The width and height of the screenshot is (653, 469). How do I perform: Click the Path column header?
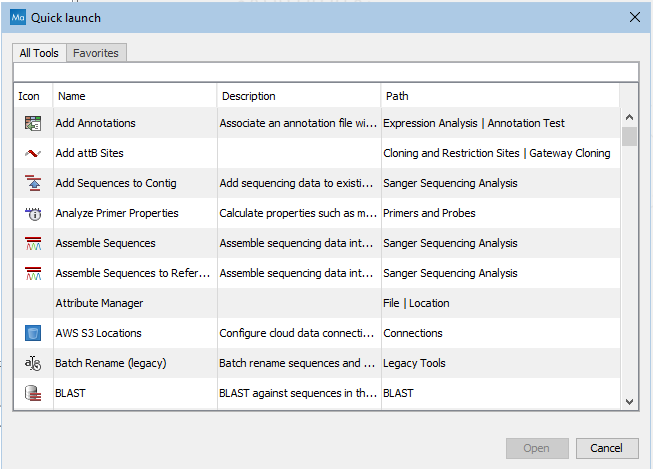pos(500,96)
